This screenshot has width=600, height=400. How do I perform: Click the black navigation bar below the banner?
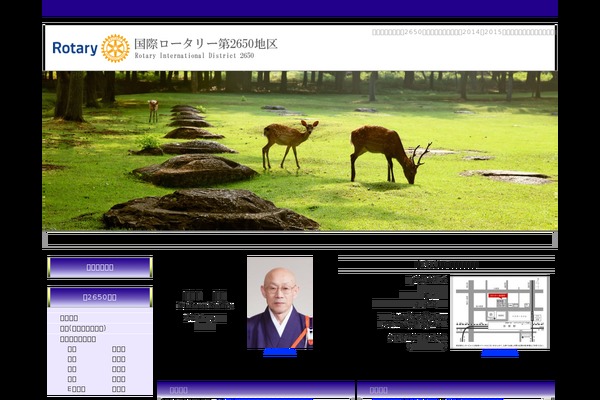pyautogui.click(x=300, y=240)
